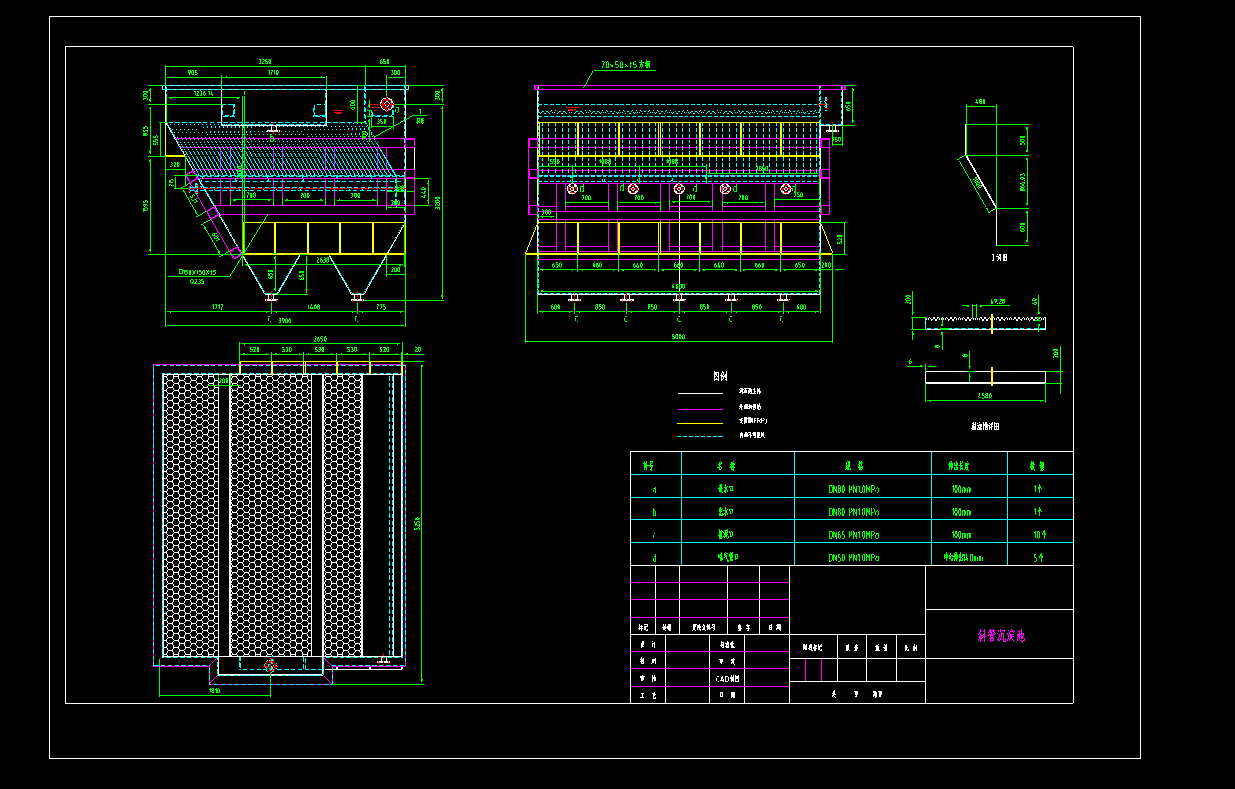
Task: Select the 70×50×15 angle steel callout
Action: tap(626, 64)
